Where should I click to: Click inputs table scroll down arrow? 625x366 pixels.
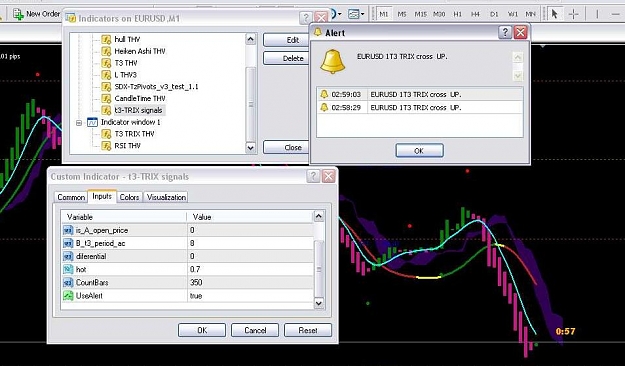[318, 303]
